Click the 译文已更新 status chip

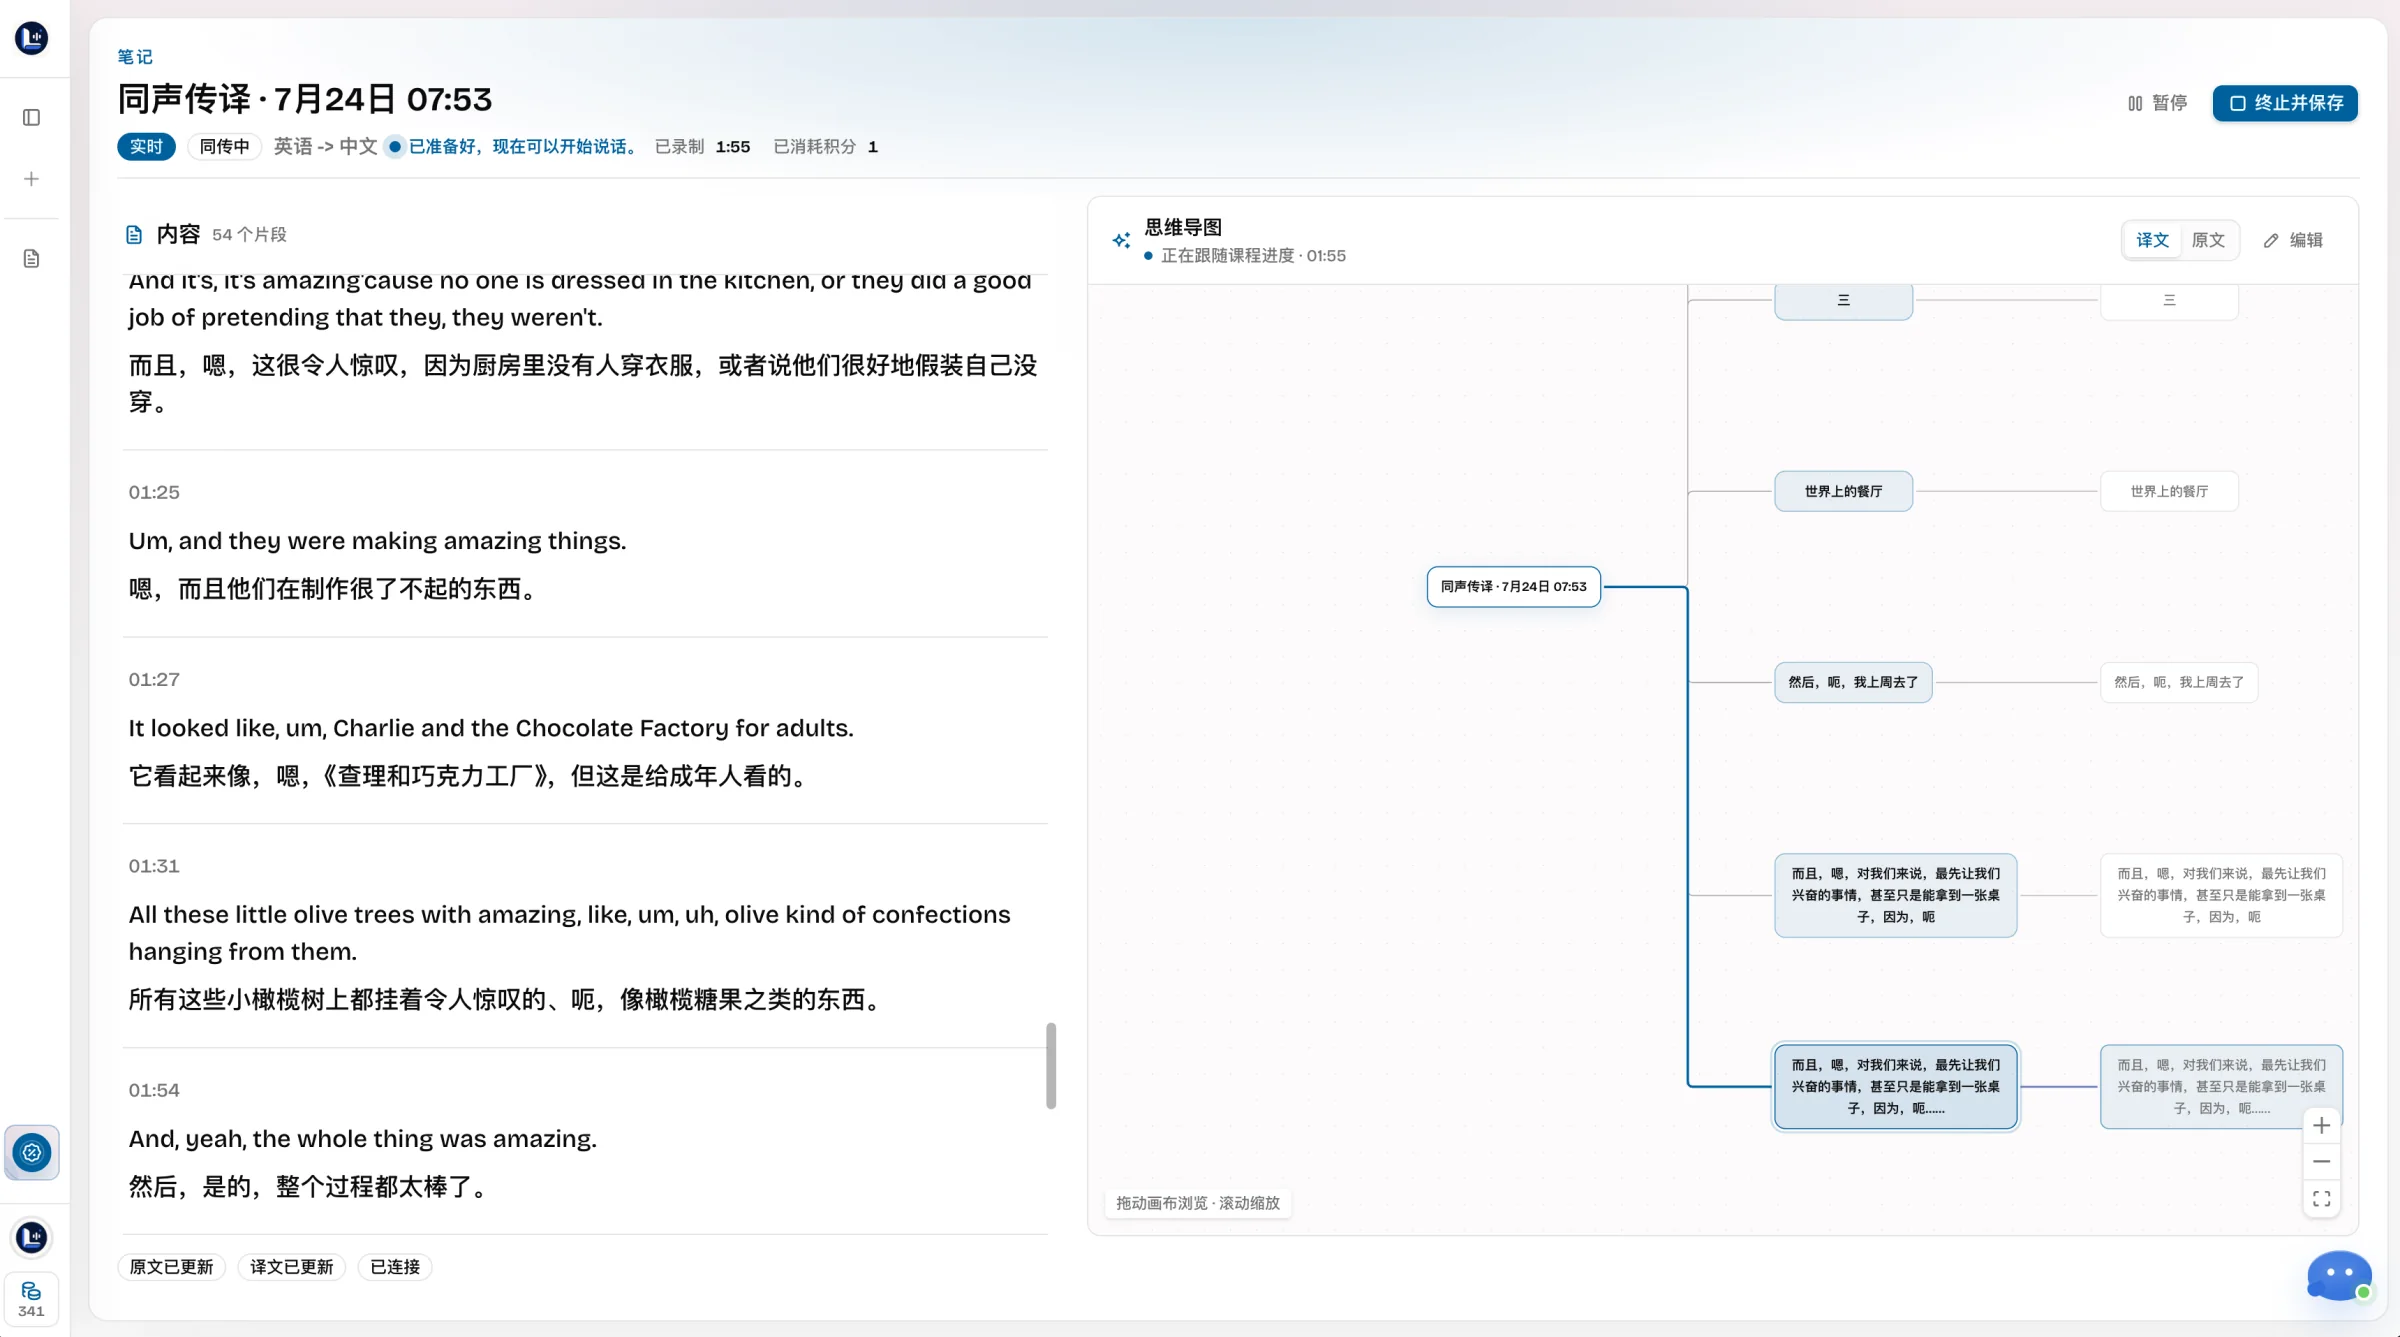[x=291, y=1268]
